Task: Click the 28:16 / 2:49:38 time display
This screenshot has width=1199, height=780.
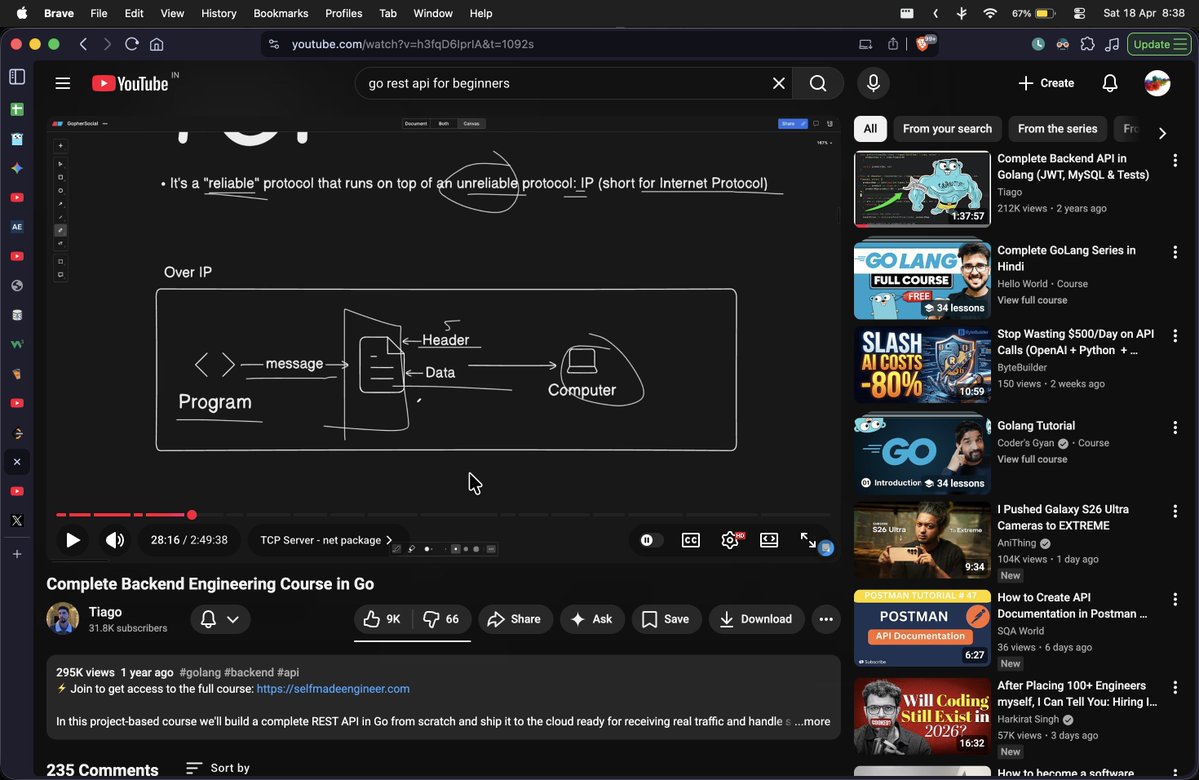Action: [189, 540]
